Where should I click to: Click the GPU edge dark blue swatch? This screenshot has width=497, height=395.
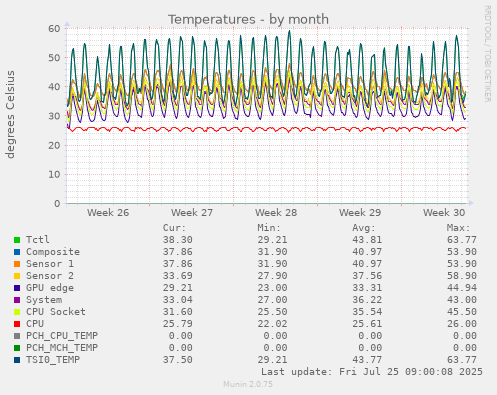[17, 288]
